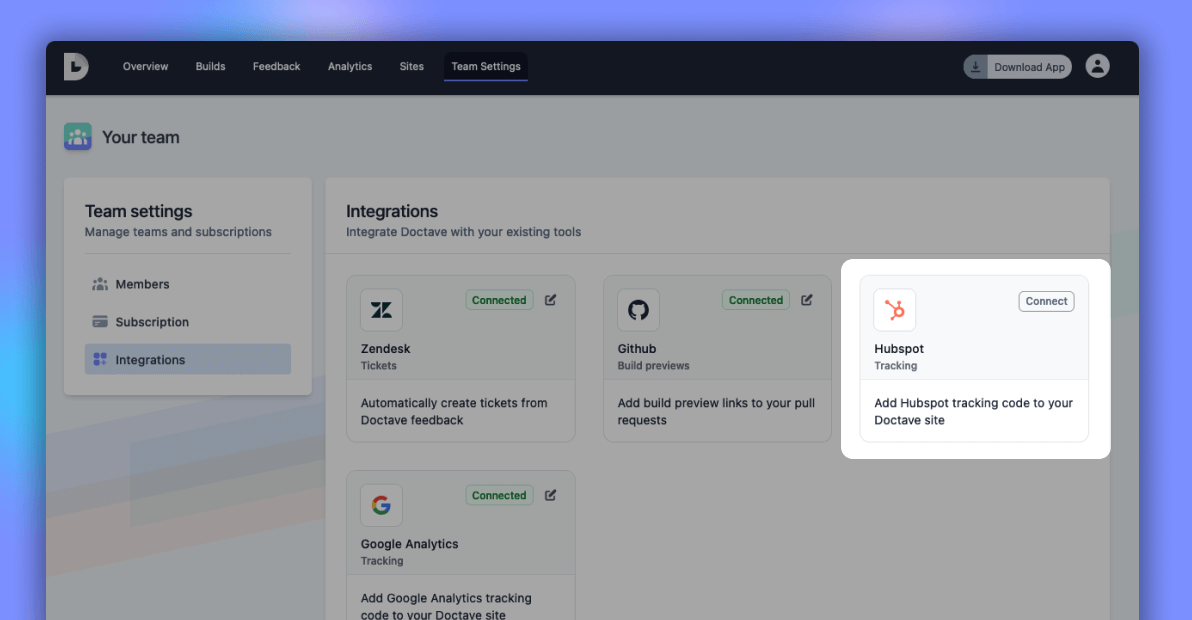Select the Zendesk integration icon
The image size is (1192, 620).
[x=381, y=310]
